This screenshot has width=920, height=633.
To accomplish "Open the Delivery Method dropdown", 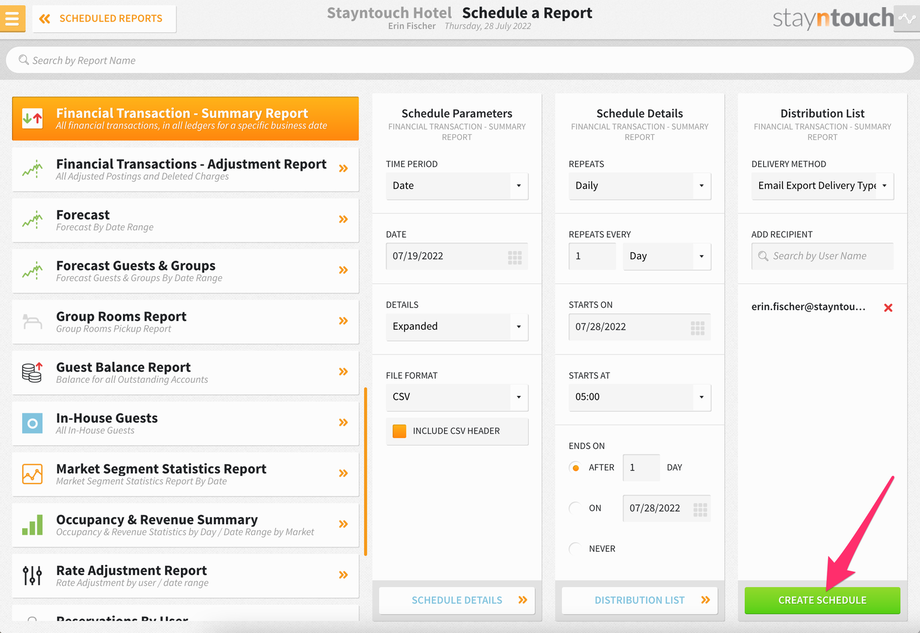I will point(822,185).
